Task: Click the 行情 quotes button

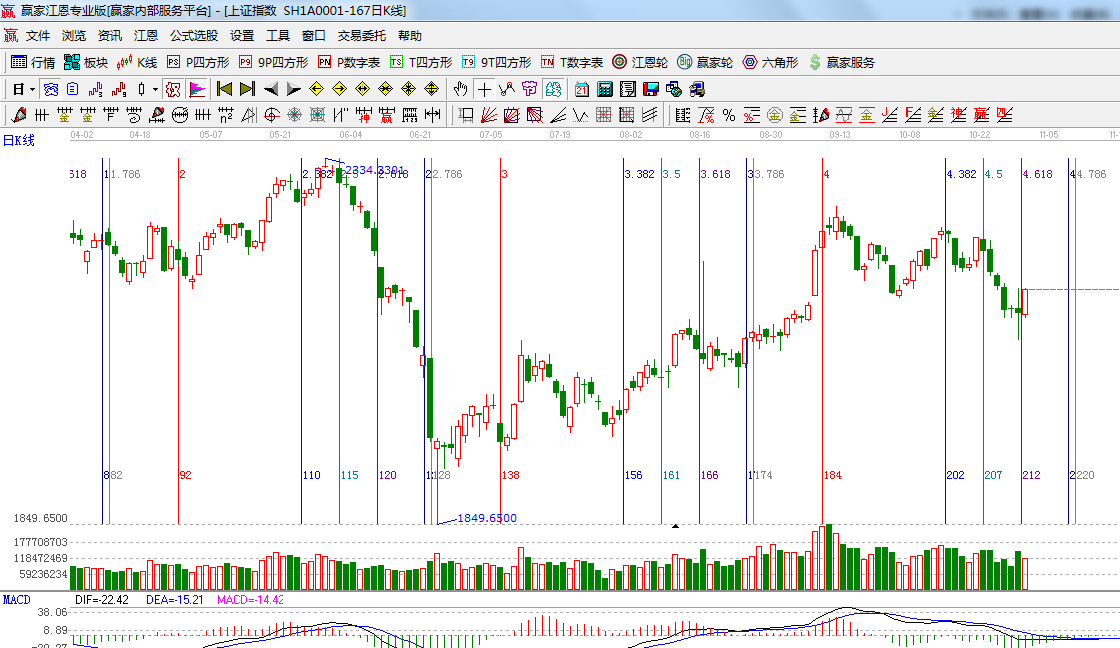Action: click(x=33, y=62)
